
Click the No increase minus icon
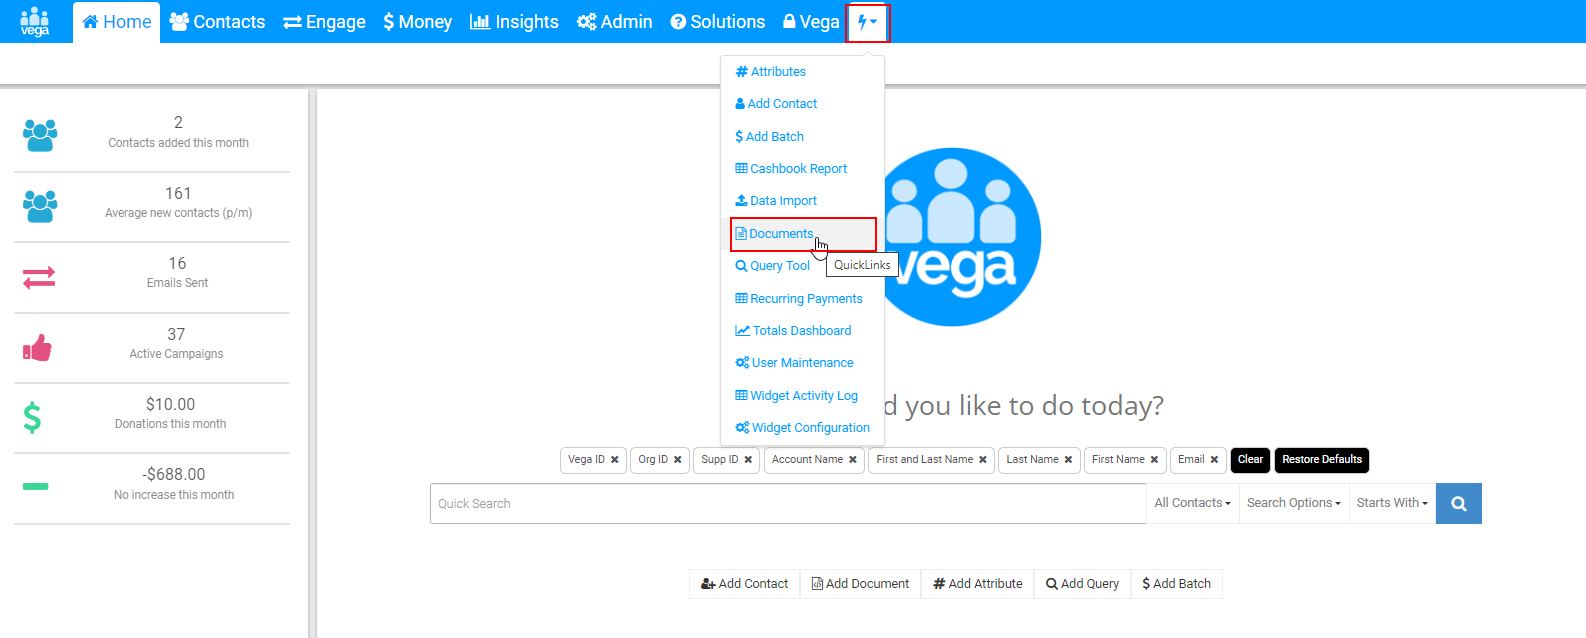tap(35, 487)
